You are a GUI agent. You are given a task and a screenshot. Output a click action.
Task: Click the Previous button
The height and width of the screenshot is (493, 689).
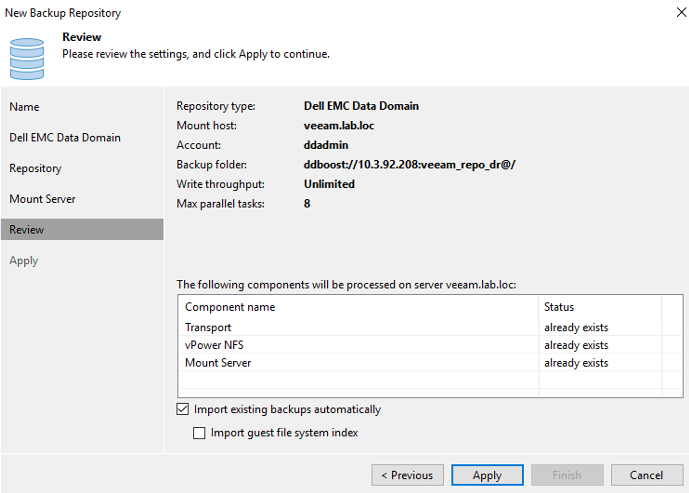(x=407, y=475)
